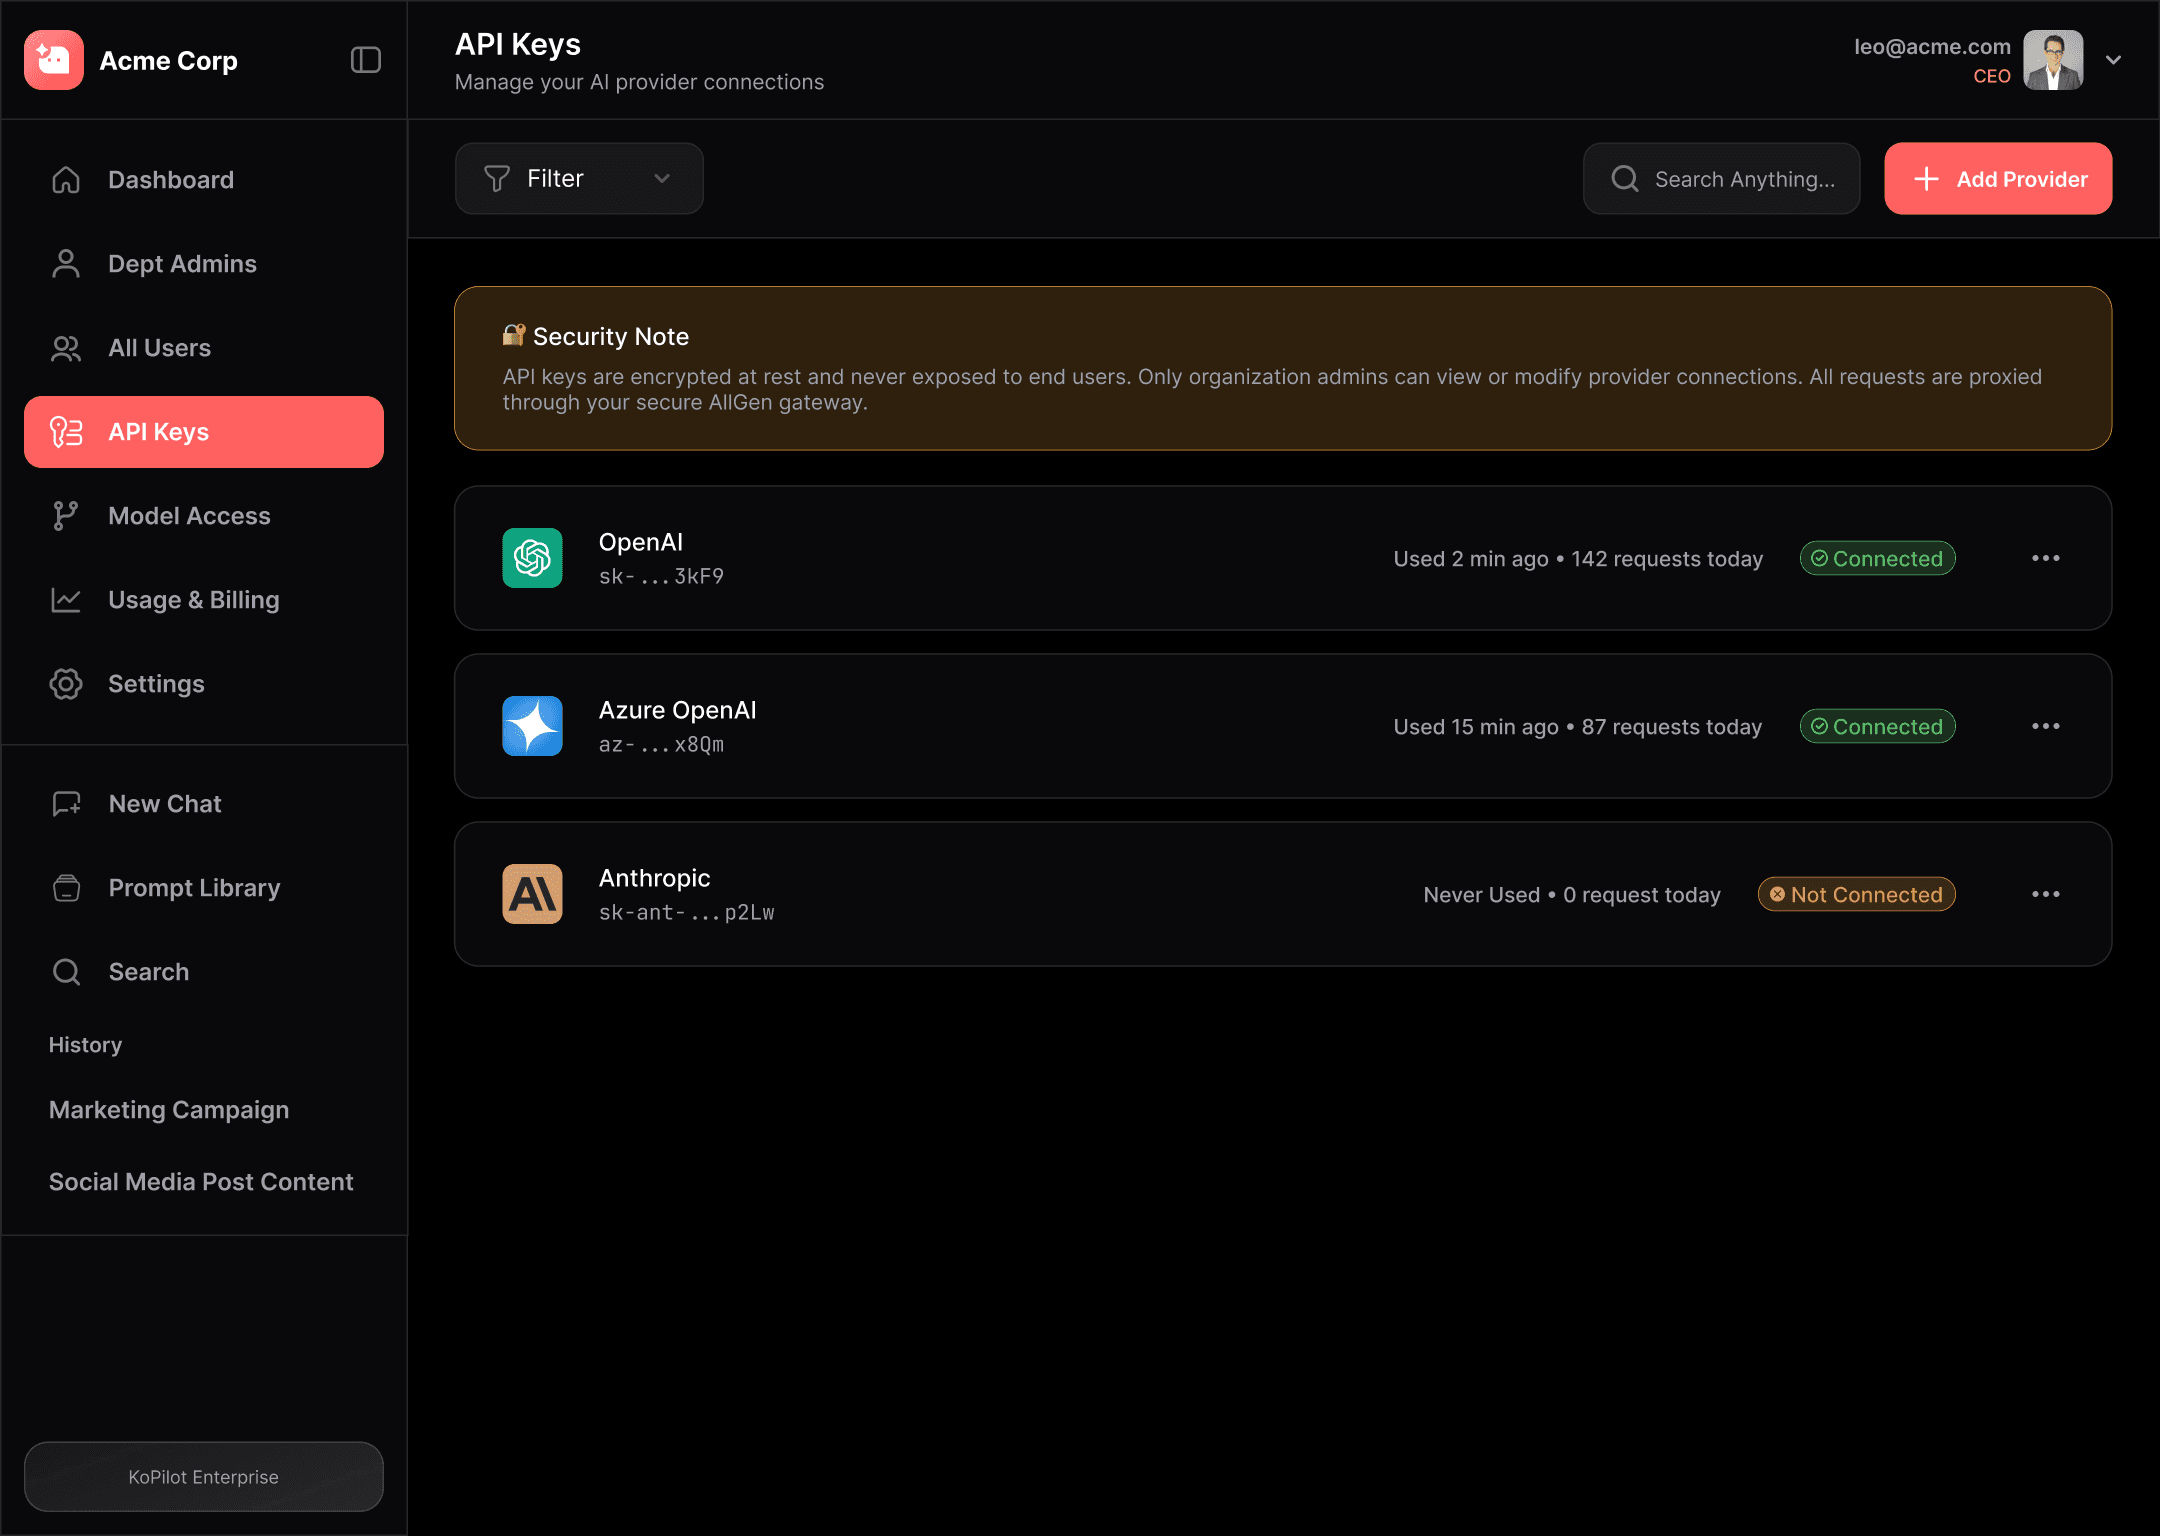Start a New Chat from the sidebar

point(164,804)
